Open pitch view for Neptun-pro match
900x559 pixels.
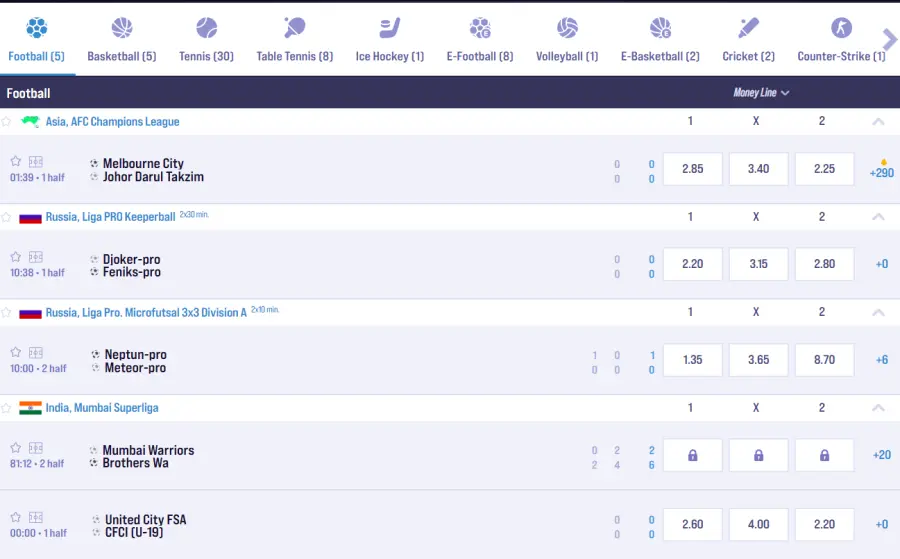coord(36,352)
